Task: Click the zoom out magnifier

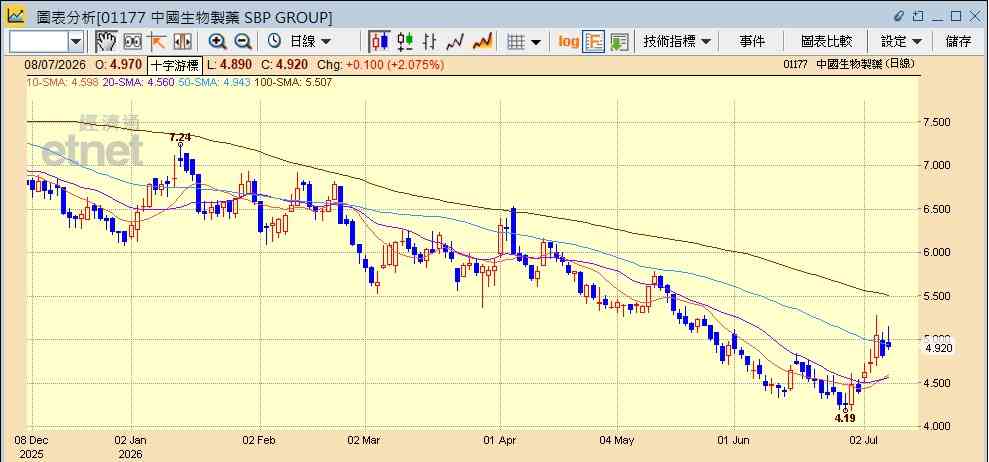Action: [243, 42]
